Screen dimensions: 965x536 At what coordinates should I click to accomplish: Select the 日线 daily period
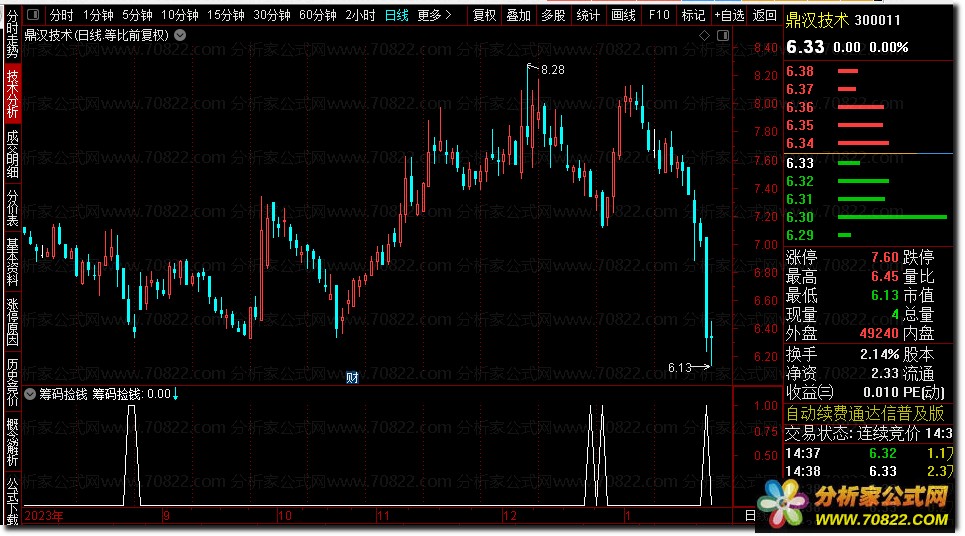coord(396,15)
